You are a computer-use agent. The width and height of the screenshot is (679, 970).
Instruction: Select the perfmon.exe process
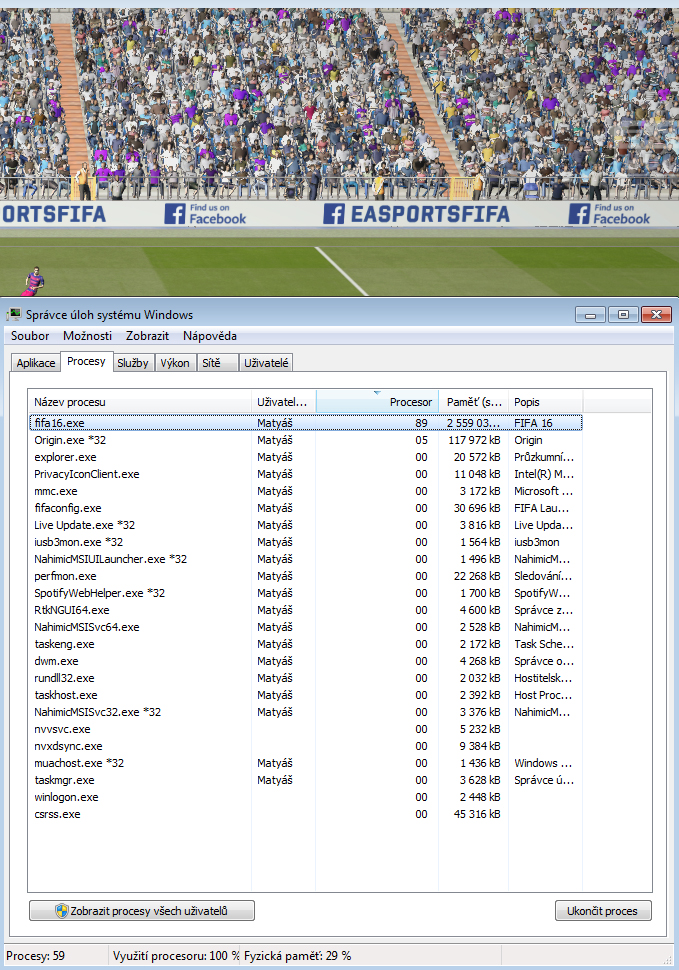click(x=305, y=577)
